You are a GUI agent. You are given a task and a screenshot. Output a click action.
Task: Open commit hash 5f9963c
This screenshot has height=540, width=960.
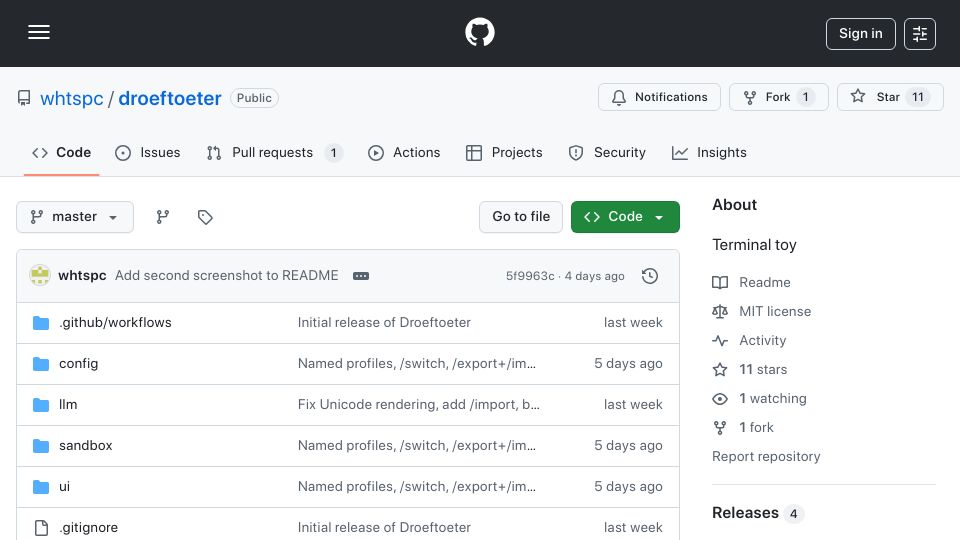(530, 276)
